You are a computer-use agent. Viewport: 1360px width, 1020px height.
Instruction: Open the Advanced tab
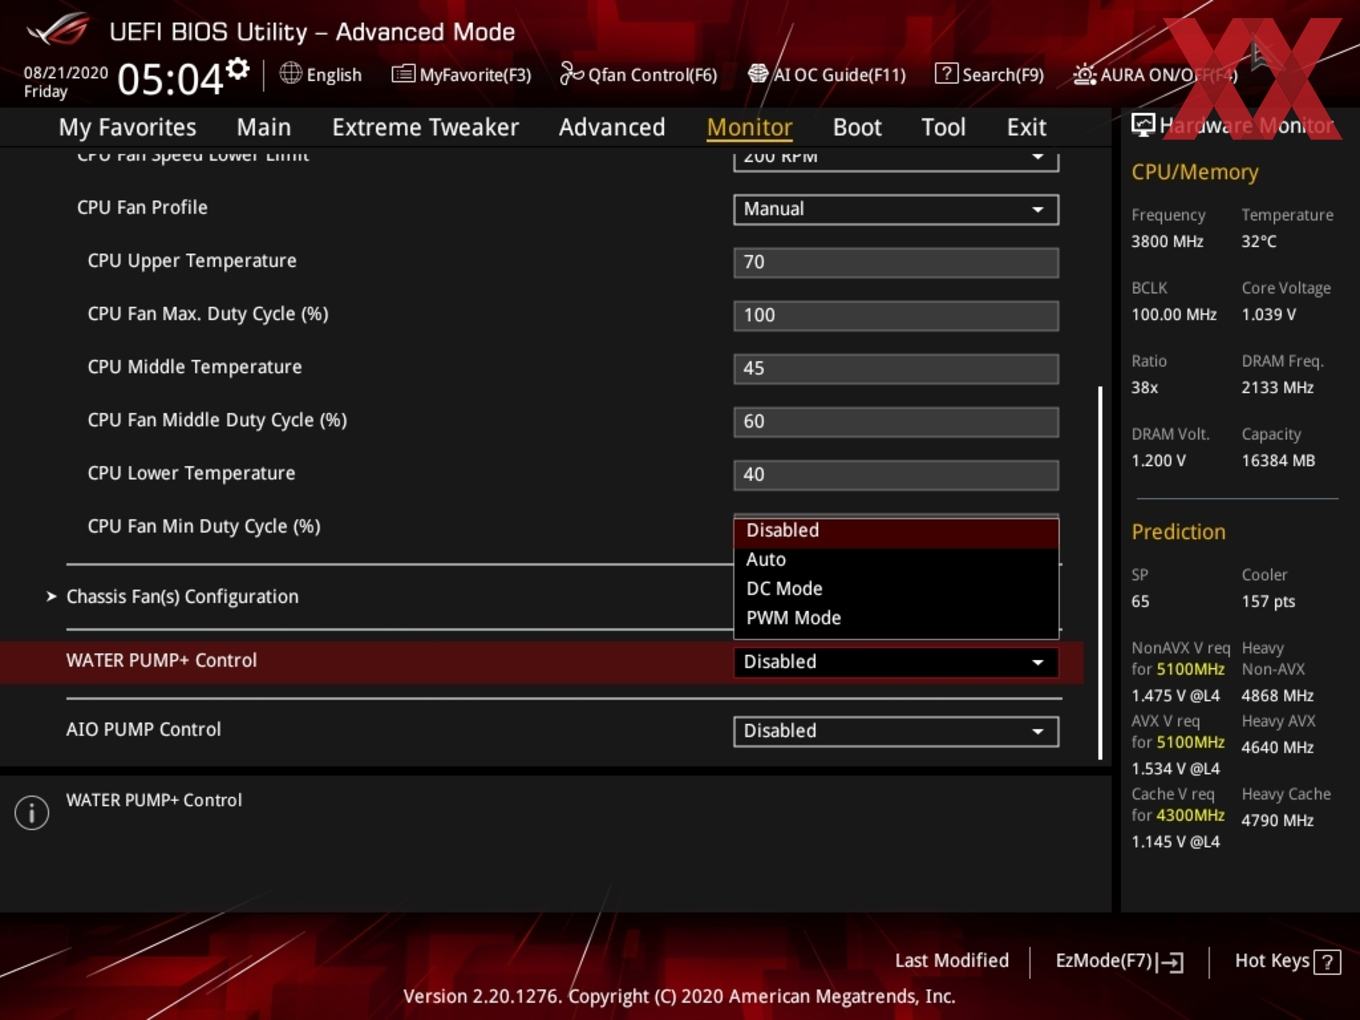(612, 127)
